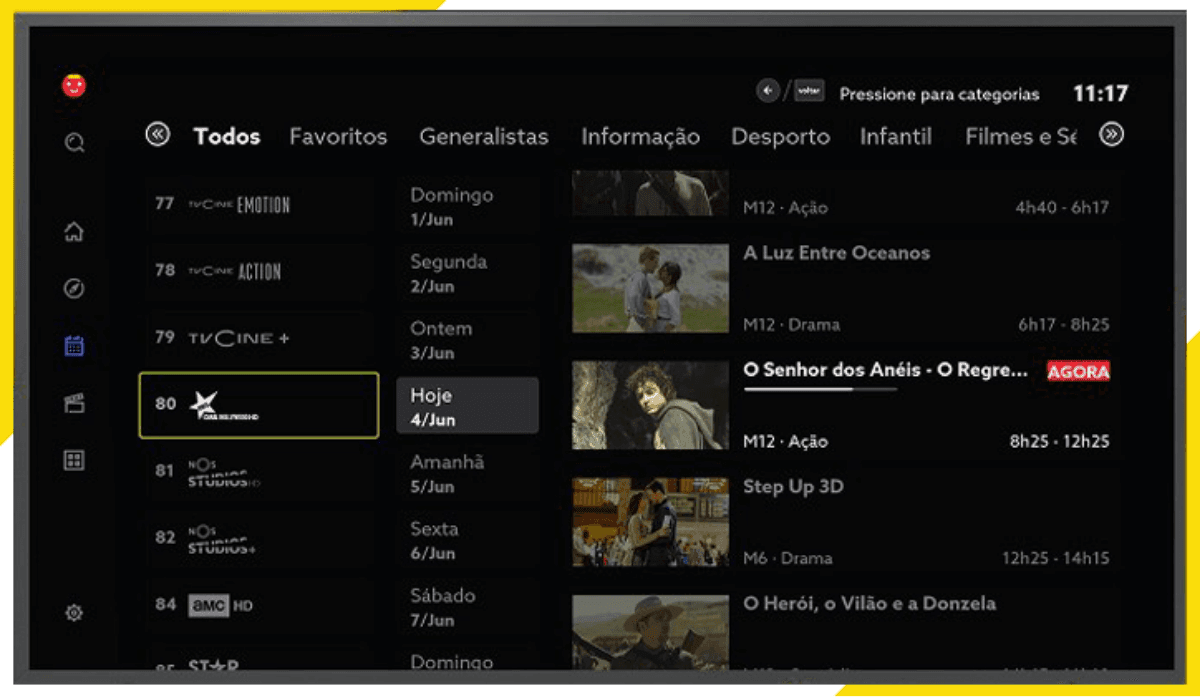The image size is (1200, 697).
Task: Click the 11:17 clock
Action: coord(1101,94)
